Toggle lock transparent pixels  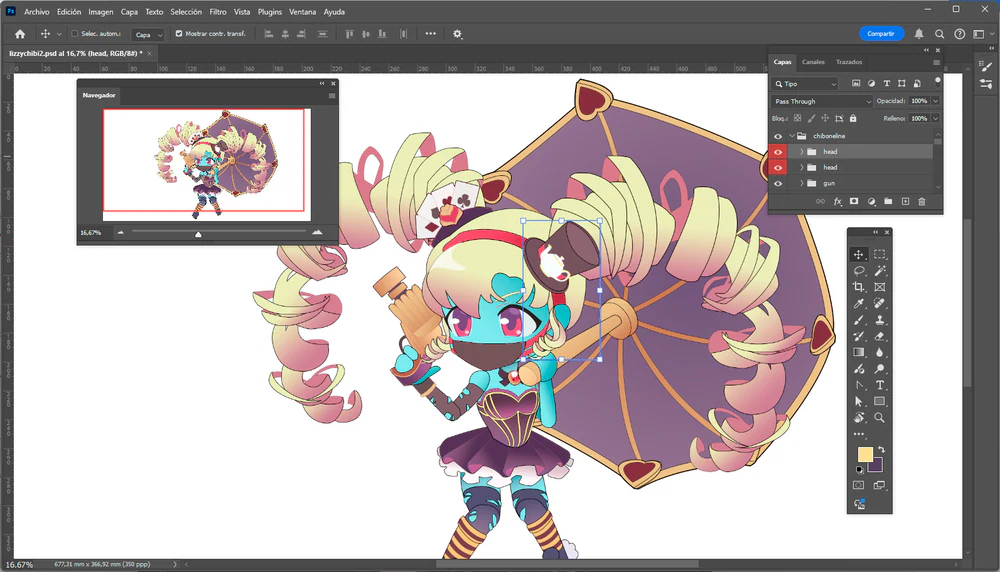(797, 118)
